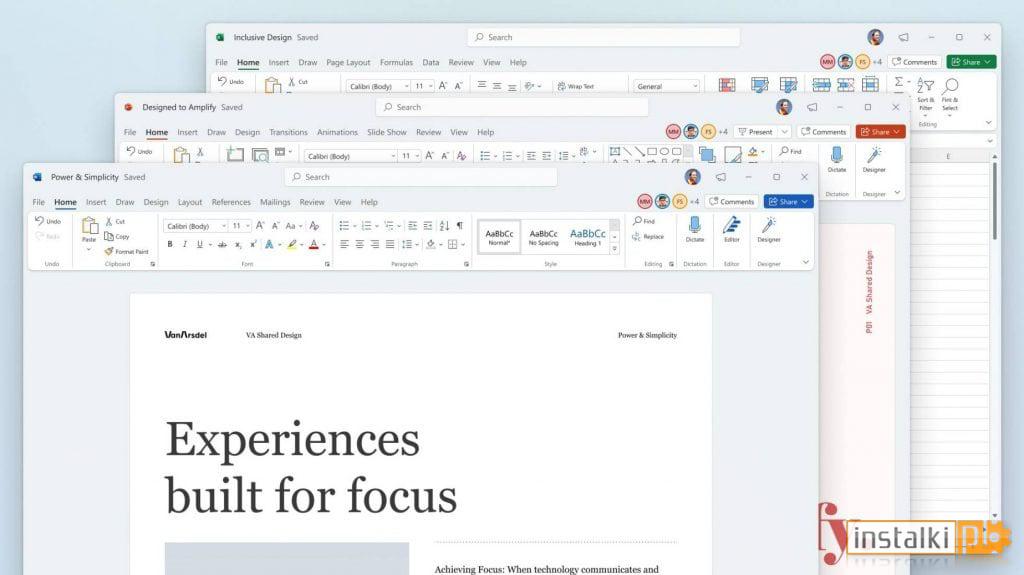1024x575 pixels.
Task: Toggle Italic formatting in Word
Action: coord(185,244)
